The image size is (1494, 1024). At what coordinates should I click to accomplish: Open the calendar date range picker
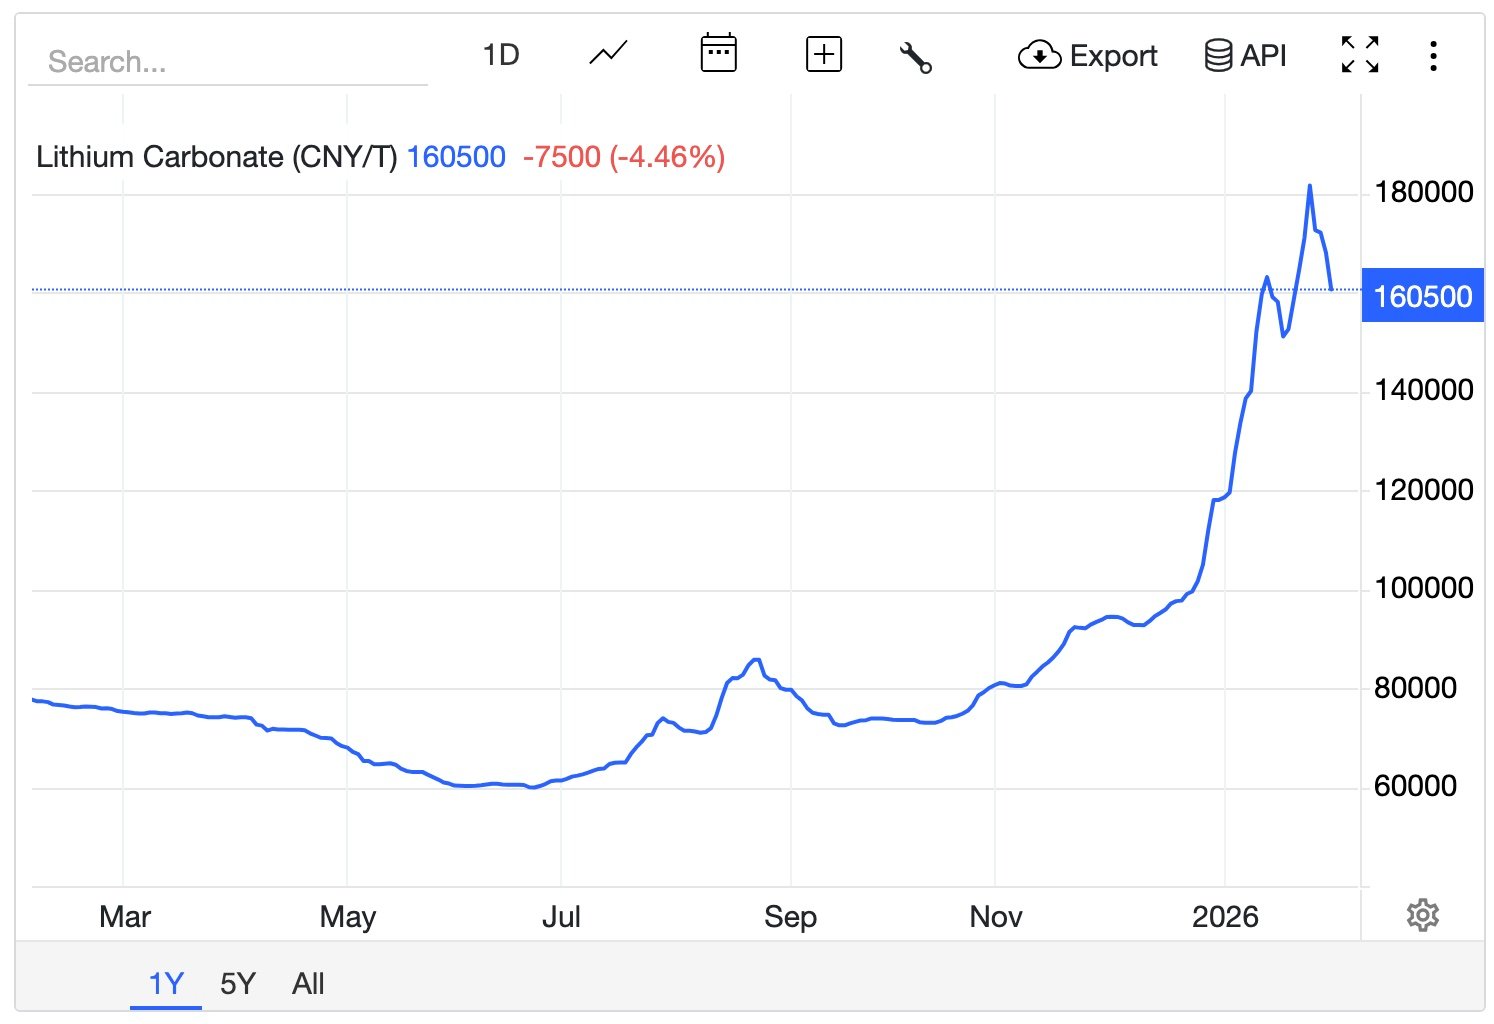[718, 54]
